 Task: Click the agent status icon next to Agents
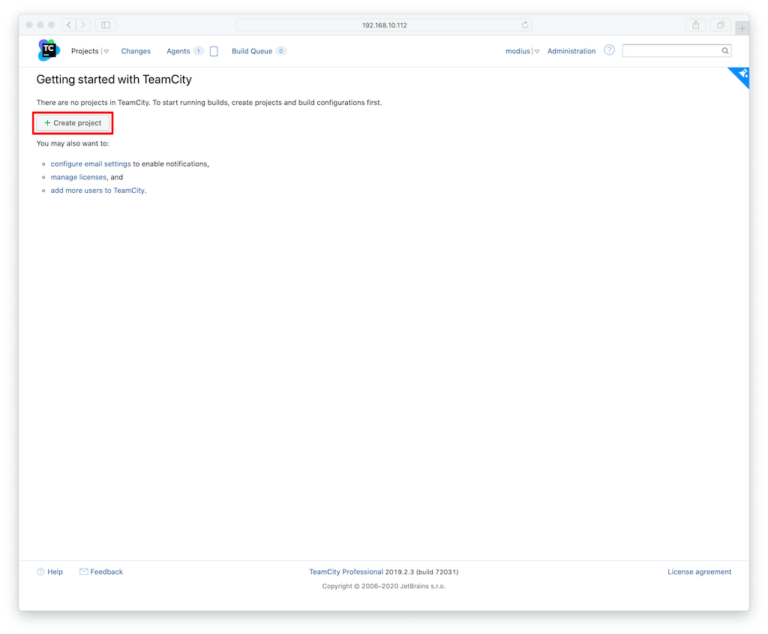pos(214,51)
